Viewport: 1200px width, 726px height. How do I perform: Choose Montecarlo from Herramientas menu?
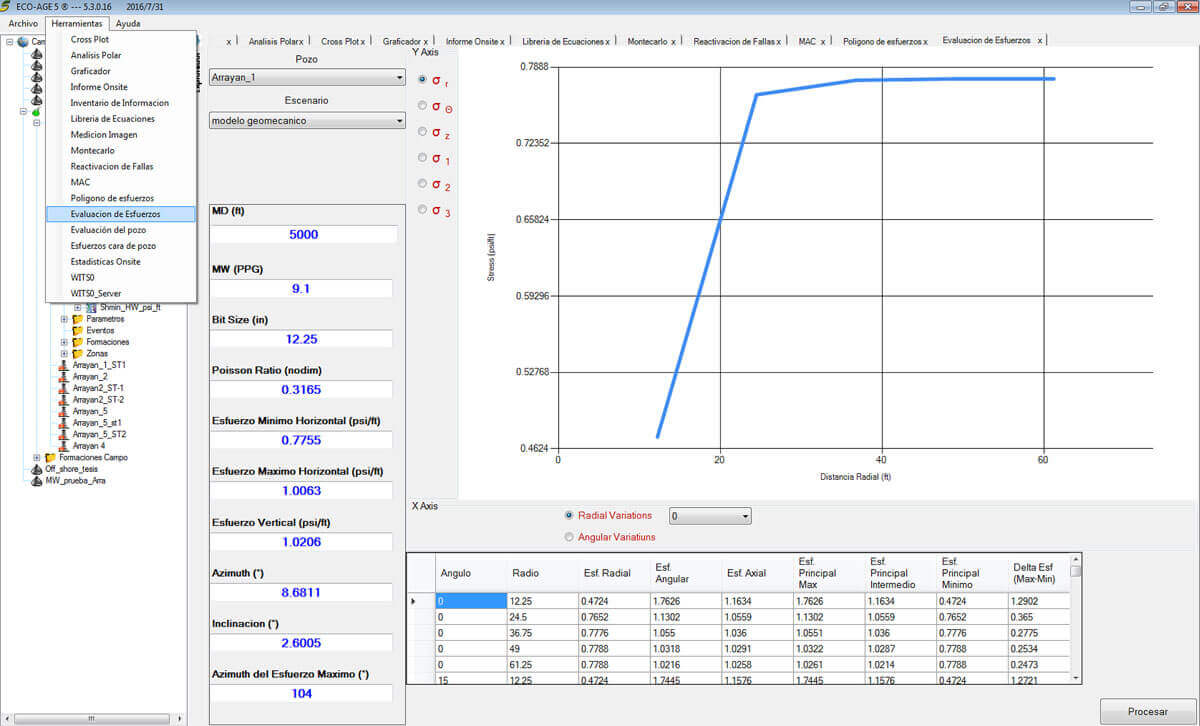(121, 150)
